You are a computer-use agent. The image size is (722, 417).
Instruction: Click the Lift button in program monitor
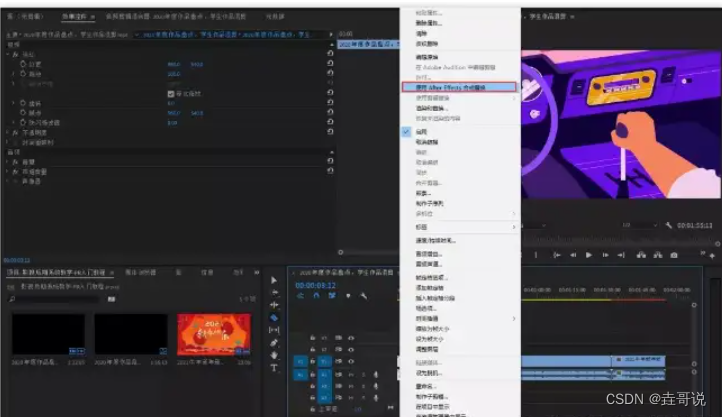(x=641, y=255)
